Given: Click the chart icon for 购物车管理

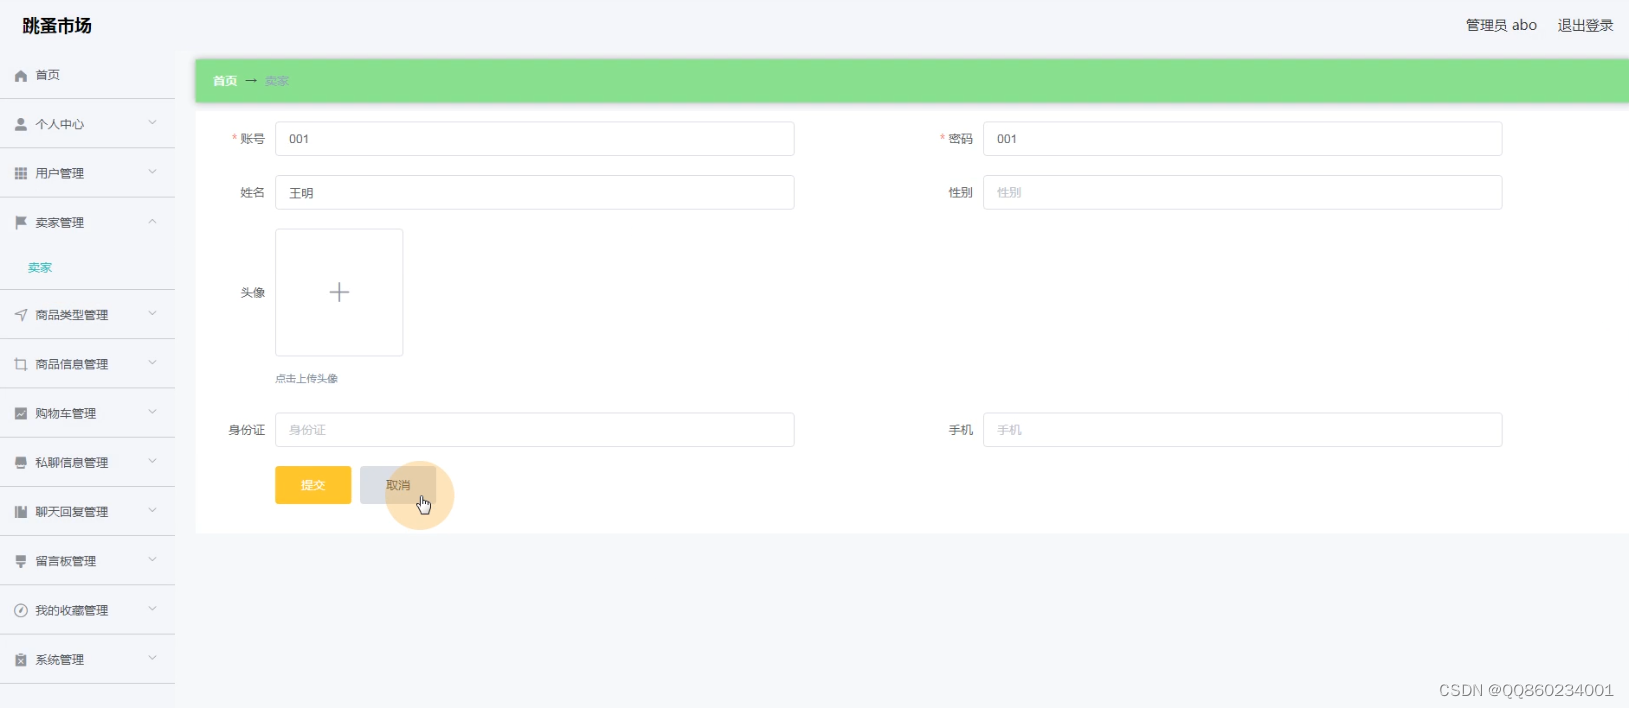Looking at the screenshot, I should [x=21, y=414].
